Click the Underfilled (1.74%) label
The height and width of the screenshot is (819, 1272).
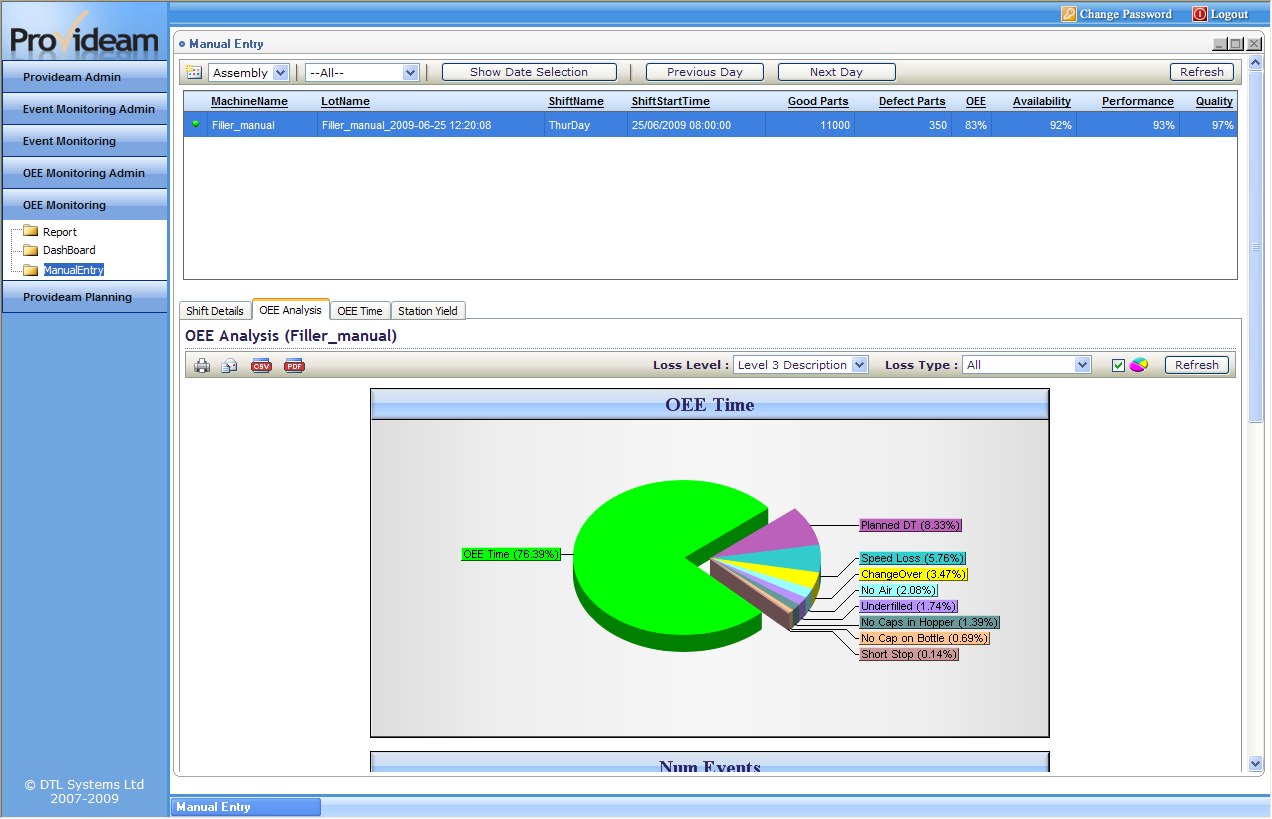click(x=909, y=606)
